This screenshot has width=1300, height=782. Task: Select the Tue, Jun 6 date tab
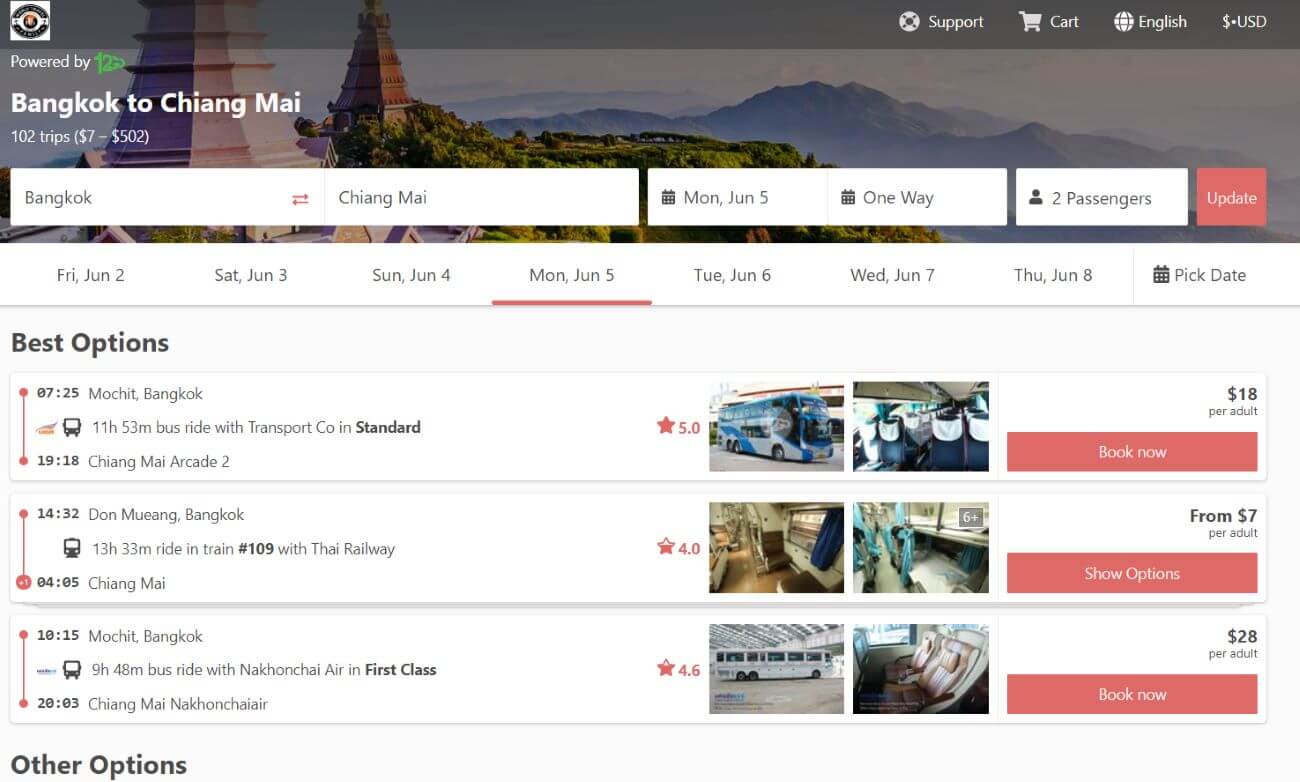coord(732,275)
